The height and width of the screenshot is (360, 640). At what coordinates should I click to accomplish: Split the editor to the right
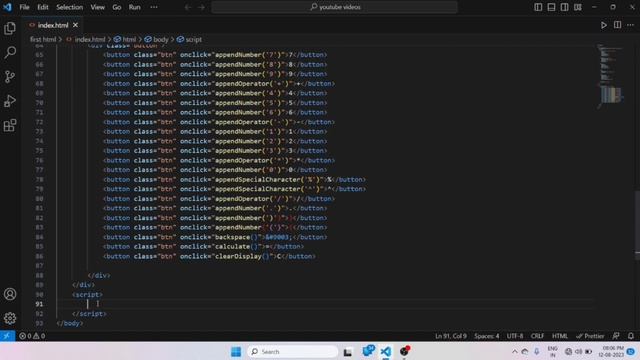coord(617,25)
